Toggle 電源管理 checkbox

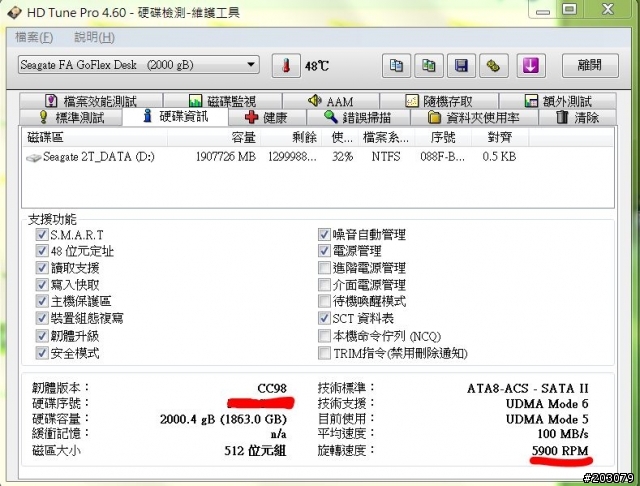click(324, 251)
